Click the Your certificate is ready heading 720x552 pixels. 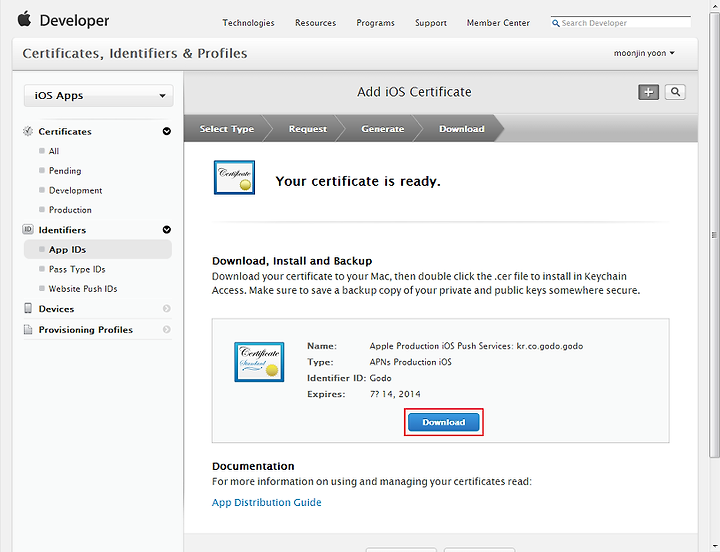pos(358,181)
